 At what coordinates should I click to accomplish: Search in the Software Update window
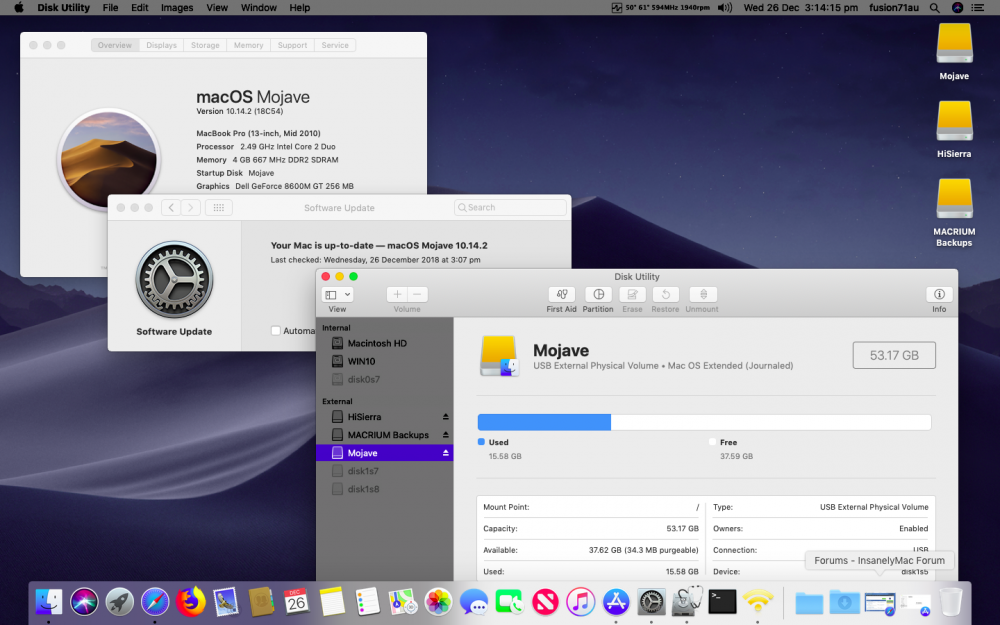(510, 207)
